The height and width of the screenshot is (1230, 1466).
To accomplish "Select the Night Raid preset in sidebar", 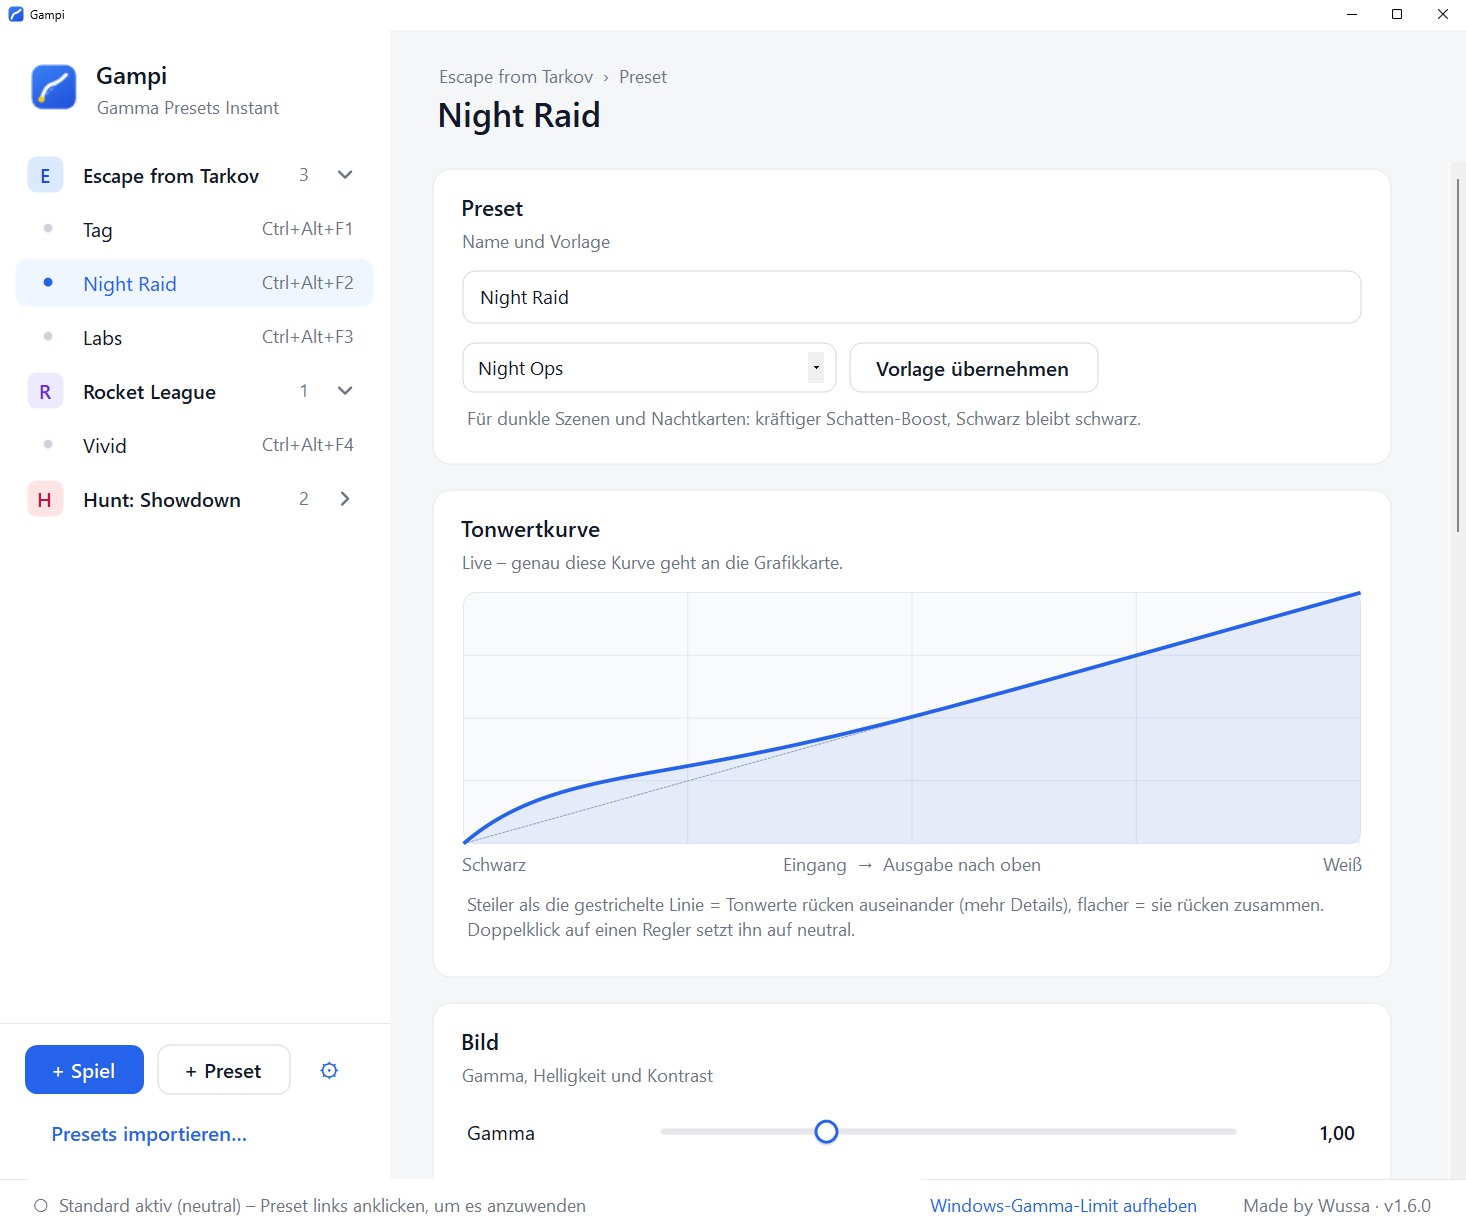I will coord(195,284).
